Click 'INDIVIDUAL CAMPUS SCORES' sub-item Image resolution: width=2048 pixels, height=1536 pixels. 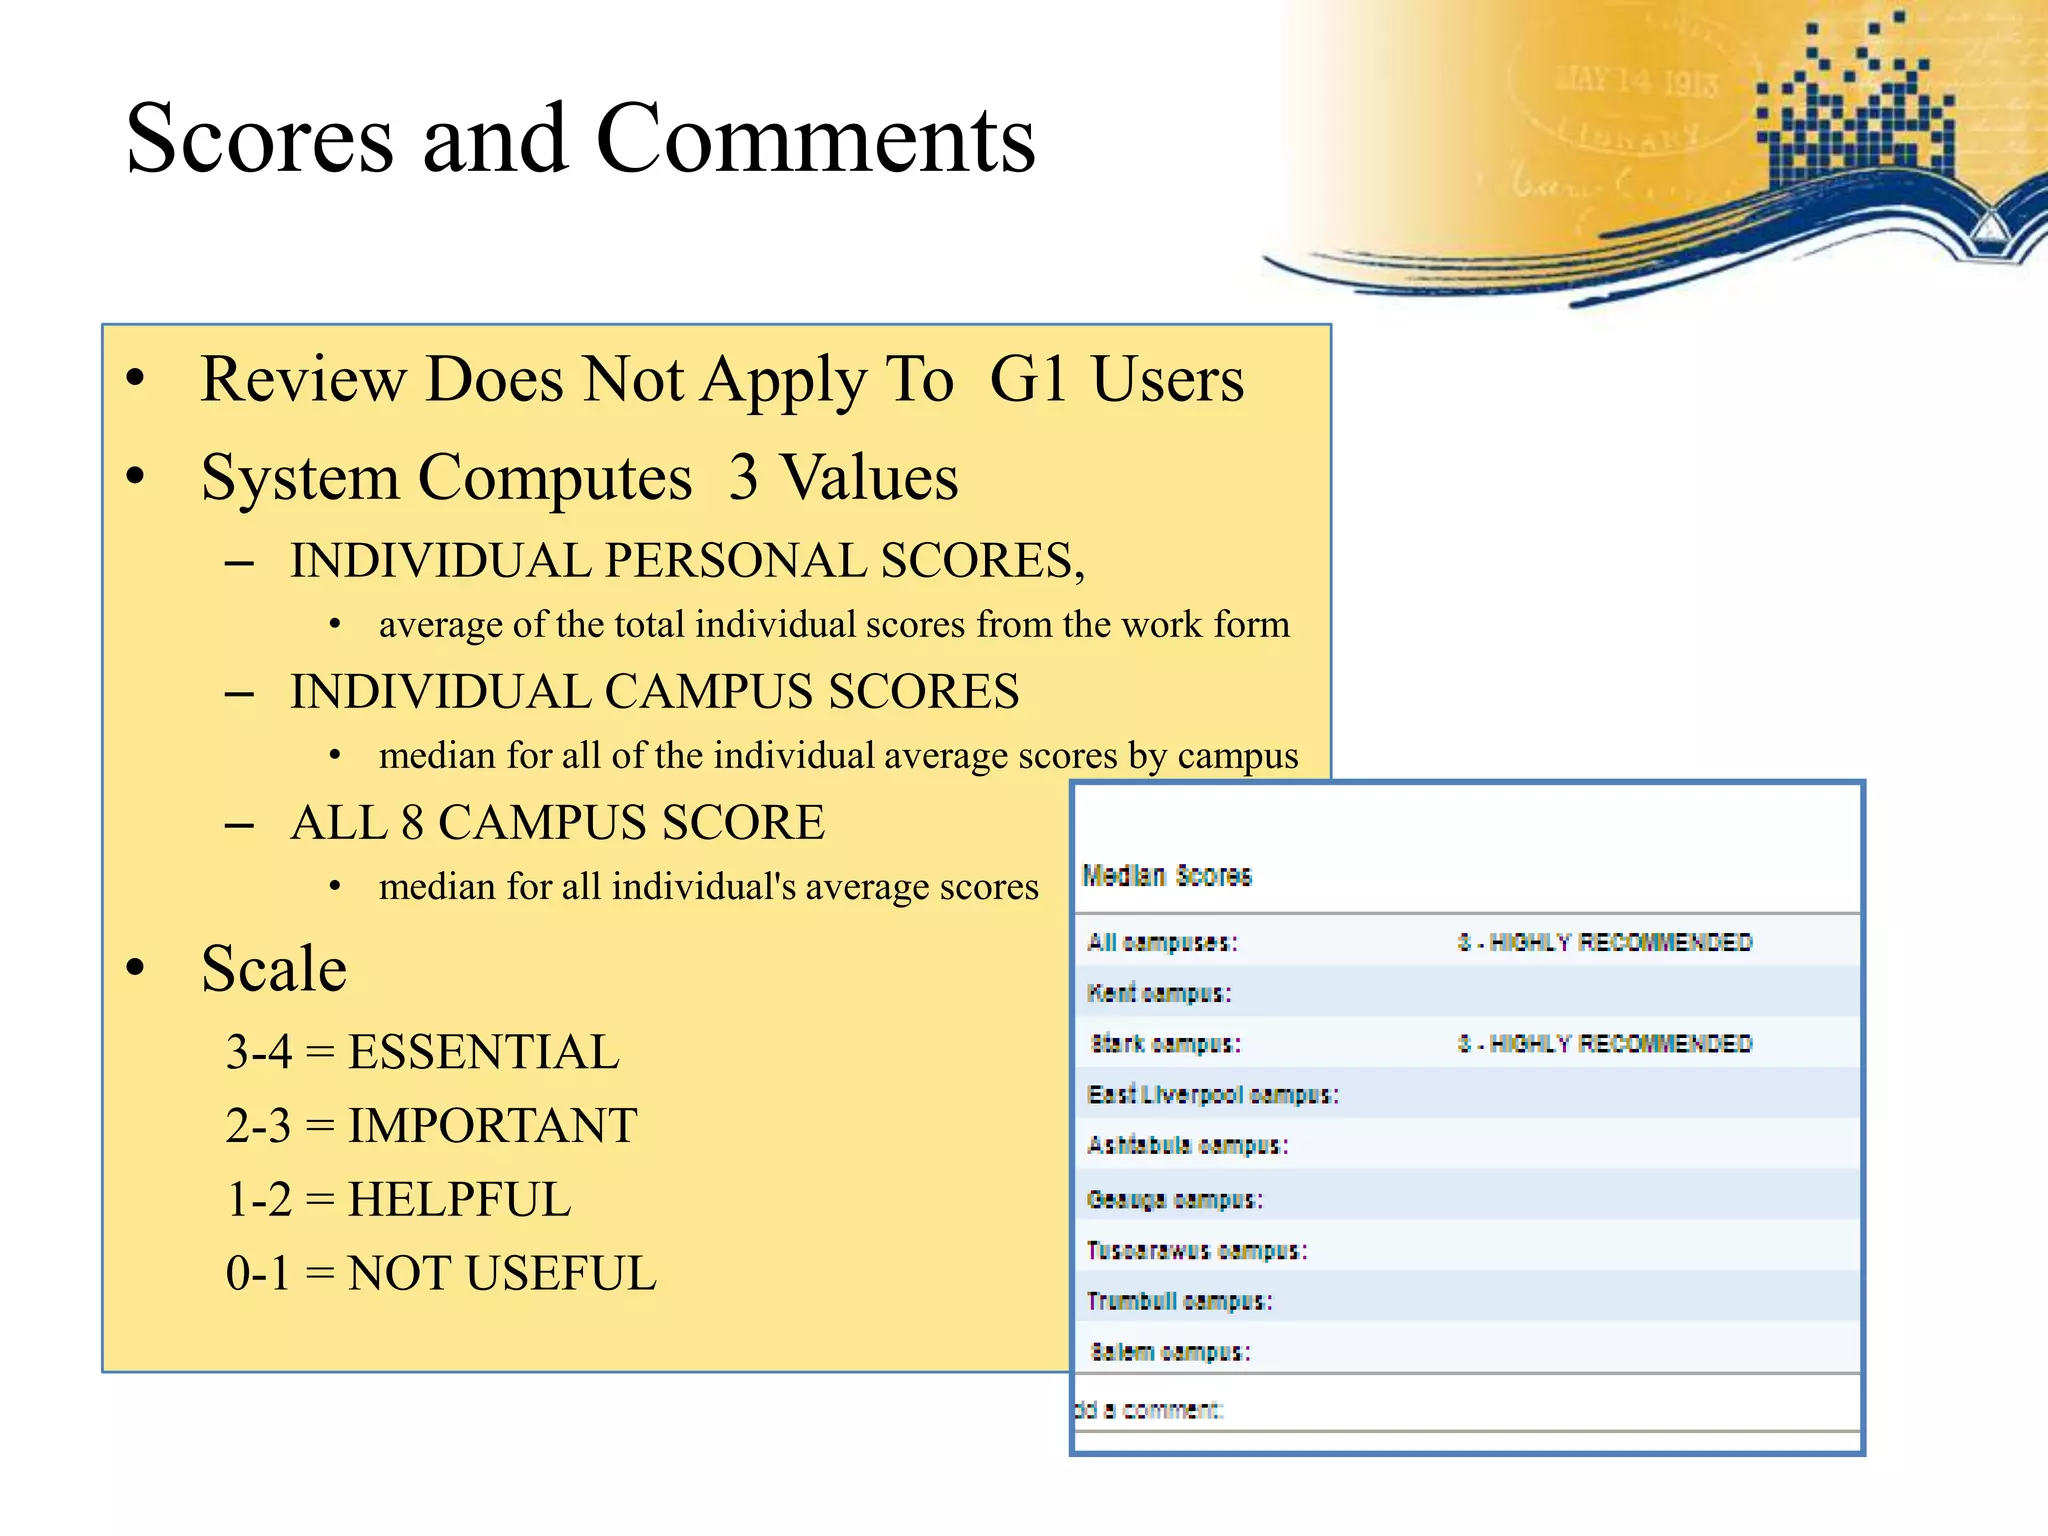(x=654, y=692)
